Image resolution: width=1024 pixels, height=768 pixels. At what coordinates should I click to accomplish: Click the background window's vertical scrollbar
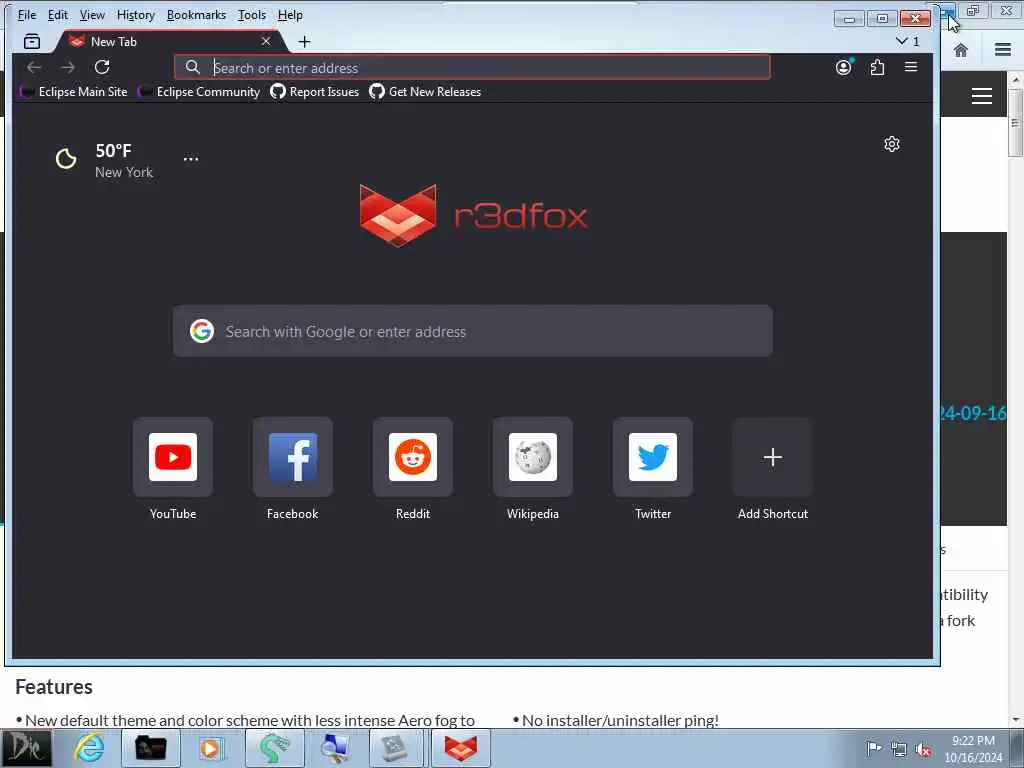pos(1016,123)
